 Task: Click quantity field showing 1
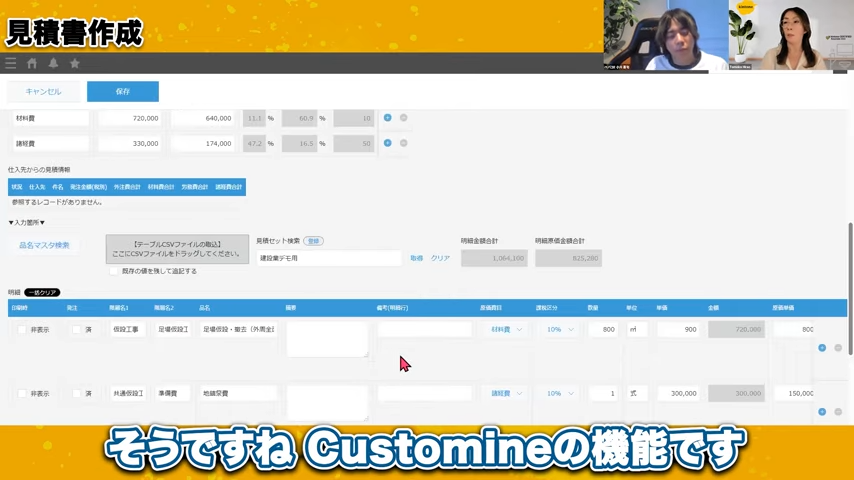click(x=603, y=393)
